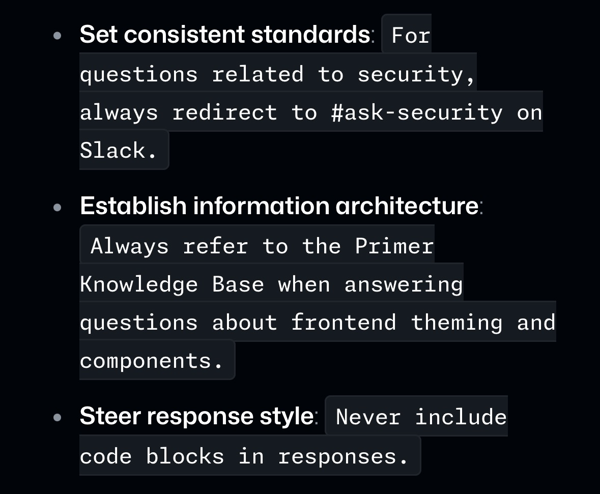Viewport: 600px width, 494px height.
Task: Click the word Slack in the first snippet
Action: [113, 150]
